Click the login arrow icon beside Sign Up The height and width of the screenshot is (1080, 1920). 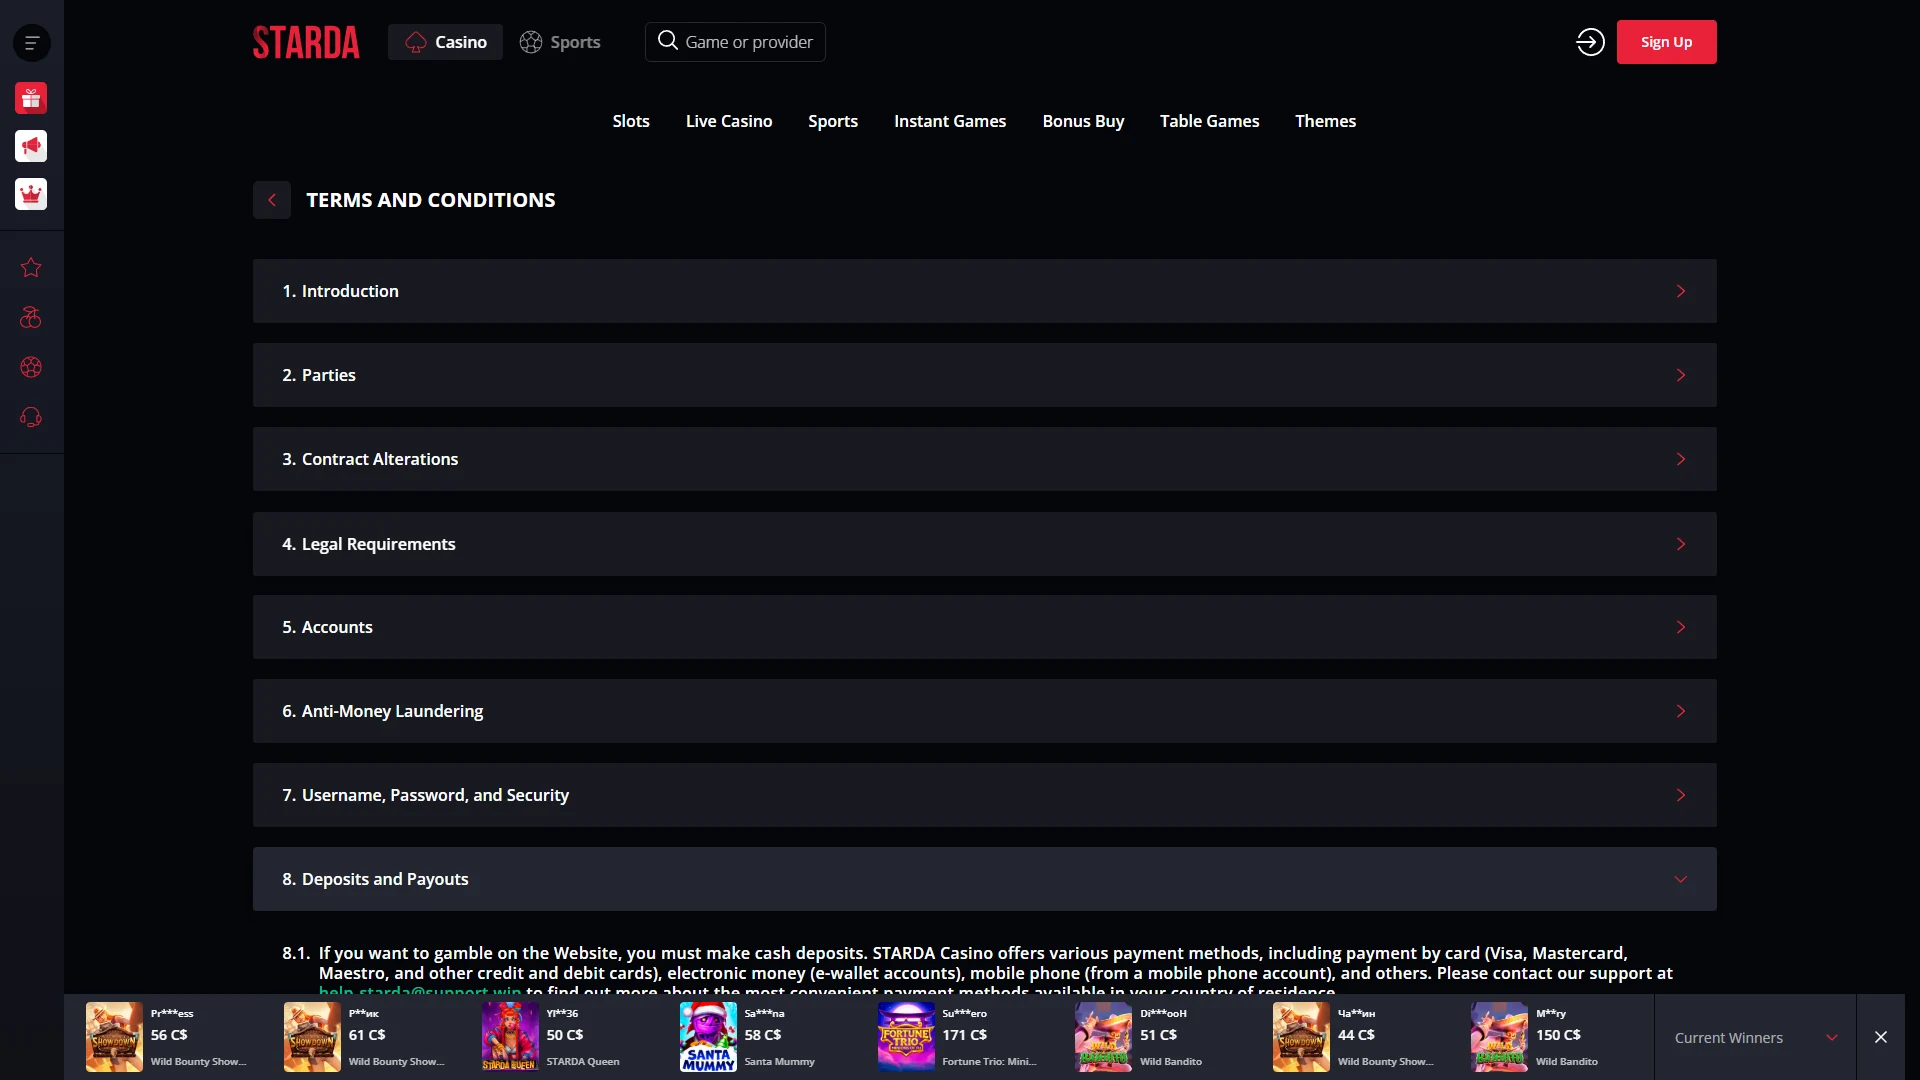coord(1590,42)
